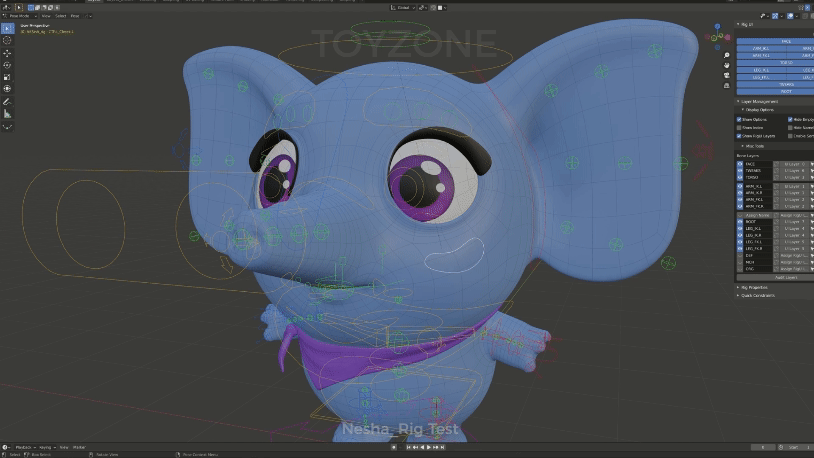The image size is (814, 458).
Task: Click the blue Z axis on navigation gizmo
Action: [x=717, y=26]
